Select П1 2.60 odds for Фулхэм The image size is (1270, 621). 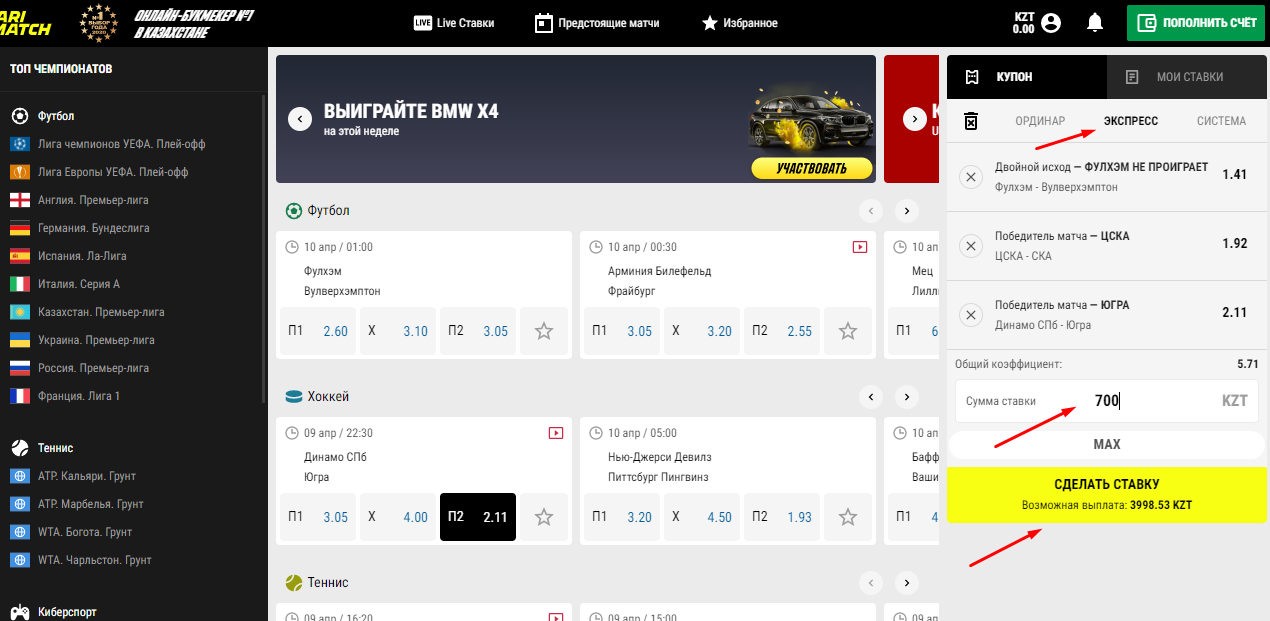tap(318, 331)
